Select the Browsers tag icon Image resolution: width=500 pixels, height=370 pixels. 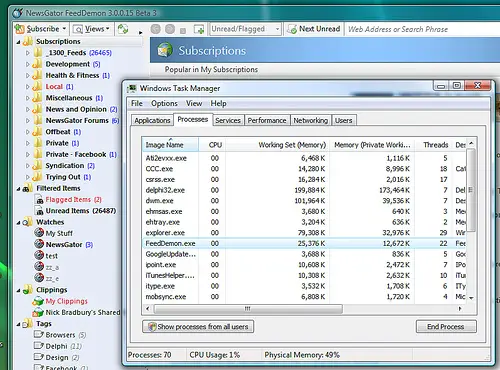click(39, 334)
